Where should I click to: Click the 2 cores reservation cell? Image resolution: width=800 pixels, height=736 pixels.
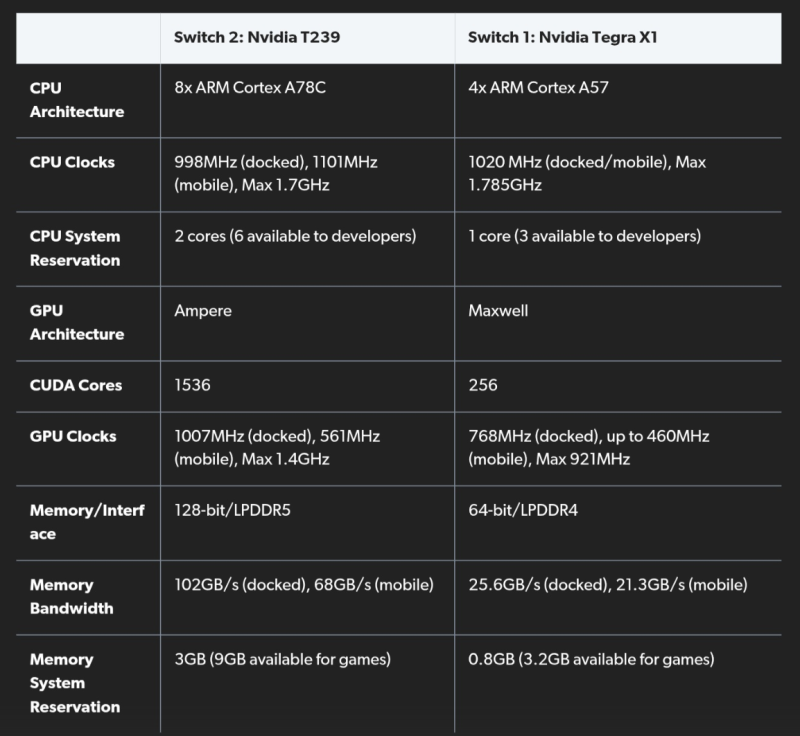pos(295,236)
